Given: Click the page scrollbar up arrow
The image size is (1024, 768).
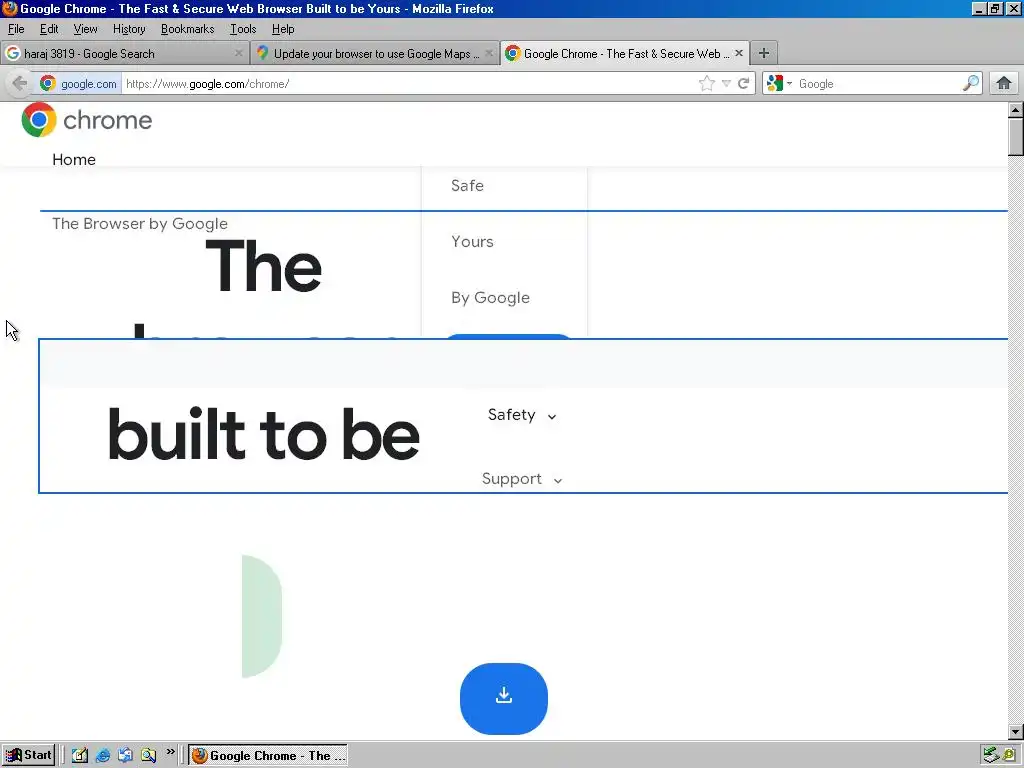Looking at the screenshot, I should click(1016, 110).
